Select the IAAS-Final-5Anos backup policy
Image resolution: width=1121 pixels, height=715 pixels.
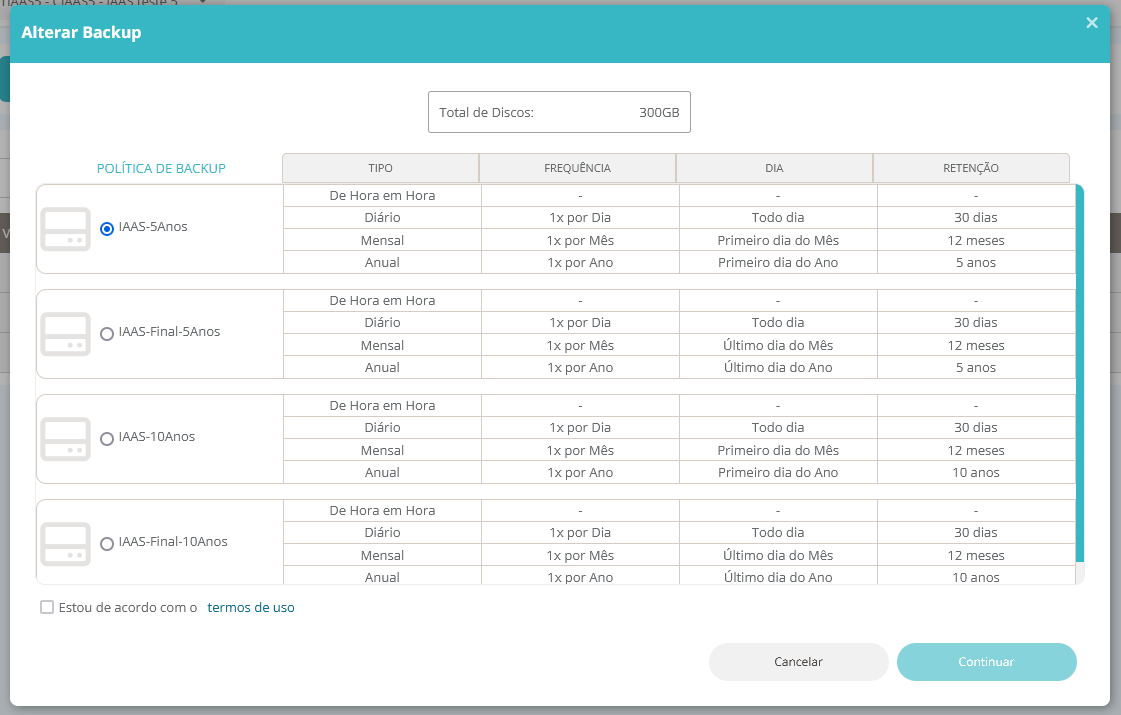[x=107, y=334]
